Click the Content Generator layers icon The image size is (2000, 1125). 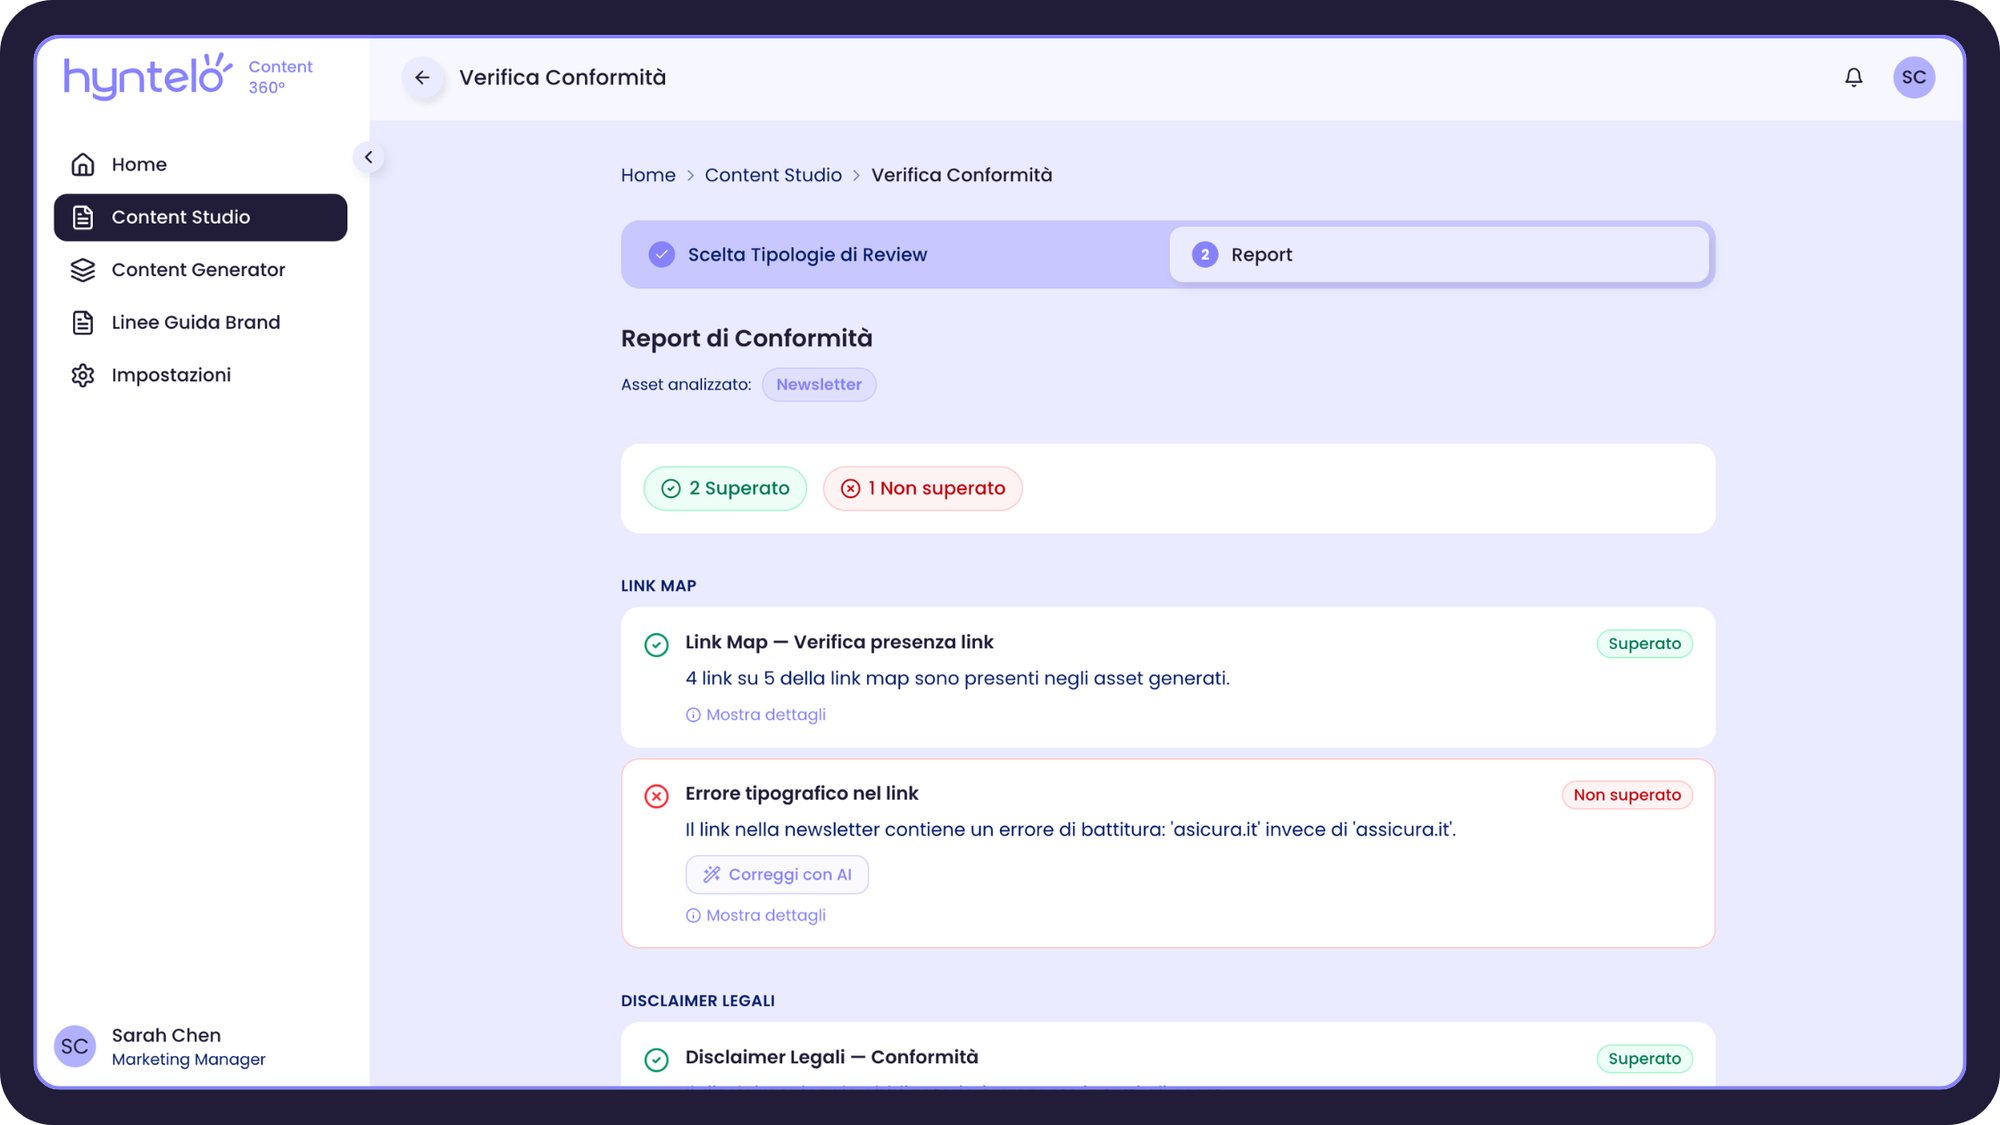click(x=83, y=270)
